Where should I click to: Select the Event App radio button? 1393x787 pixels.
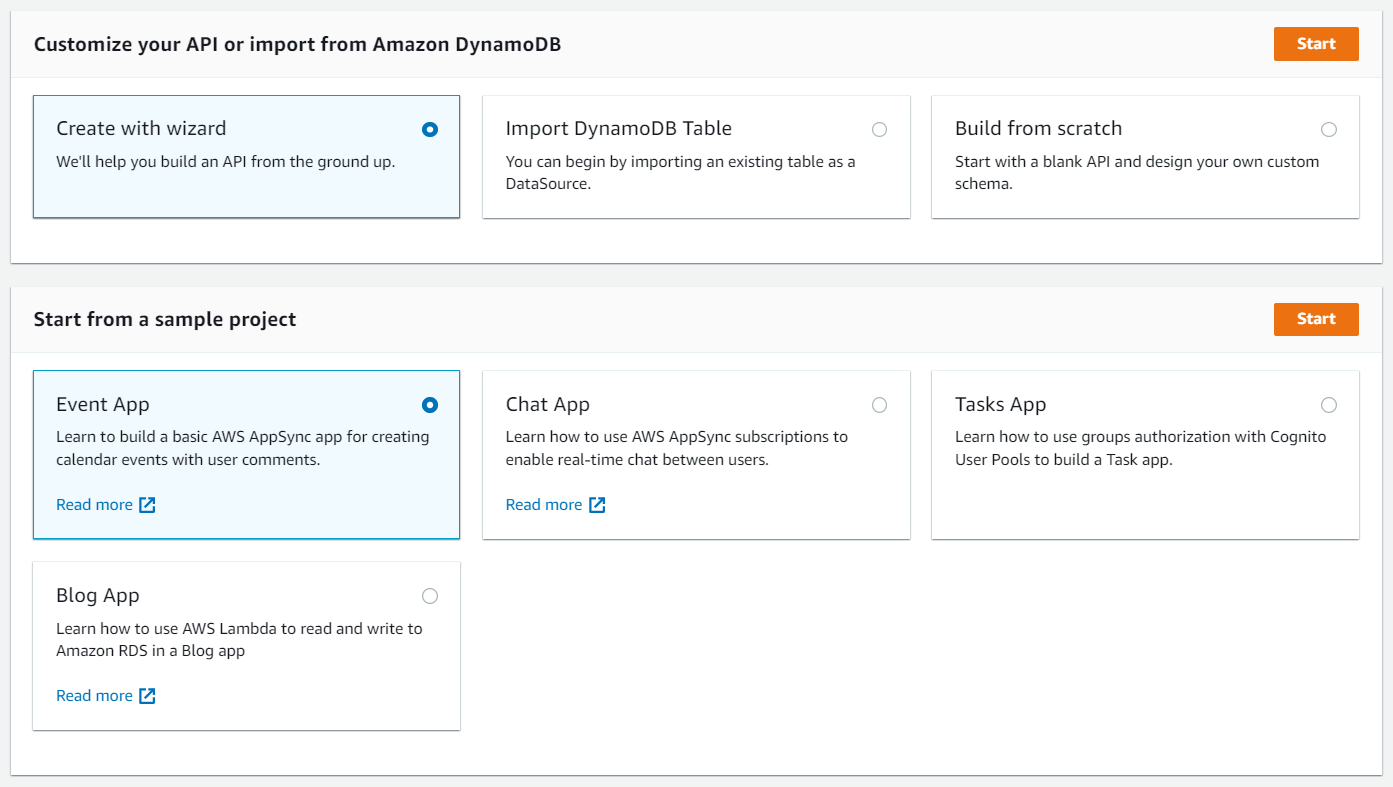coord(430,405)
